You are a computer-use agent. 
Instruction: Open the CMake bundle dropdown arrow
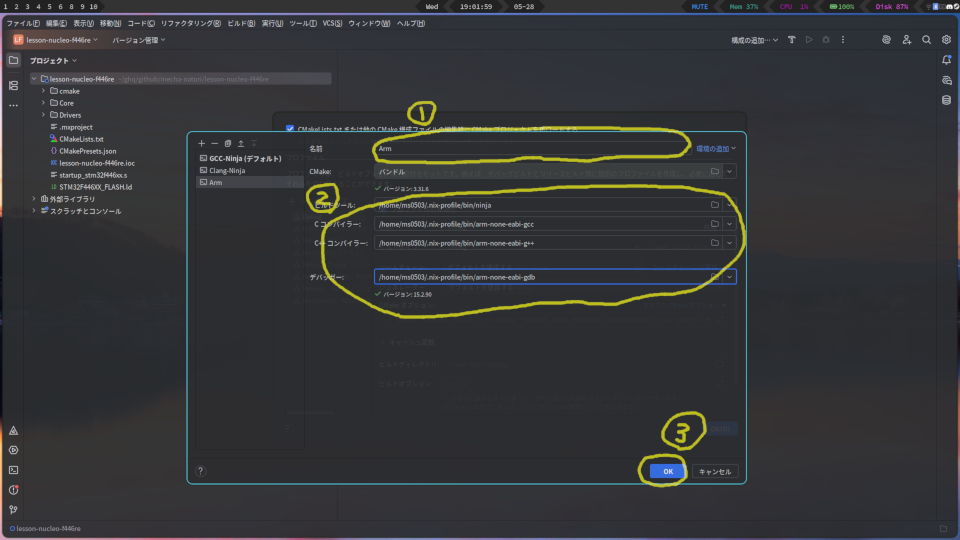(730, 172)
